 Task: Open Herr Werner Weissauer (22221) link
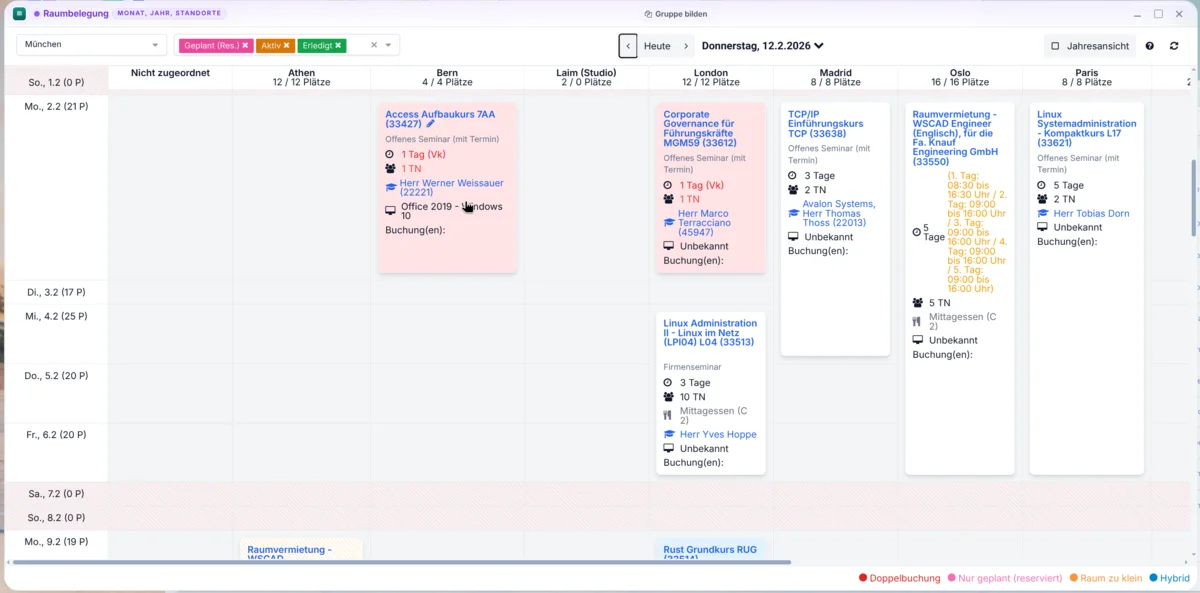coord(451,188)
